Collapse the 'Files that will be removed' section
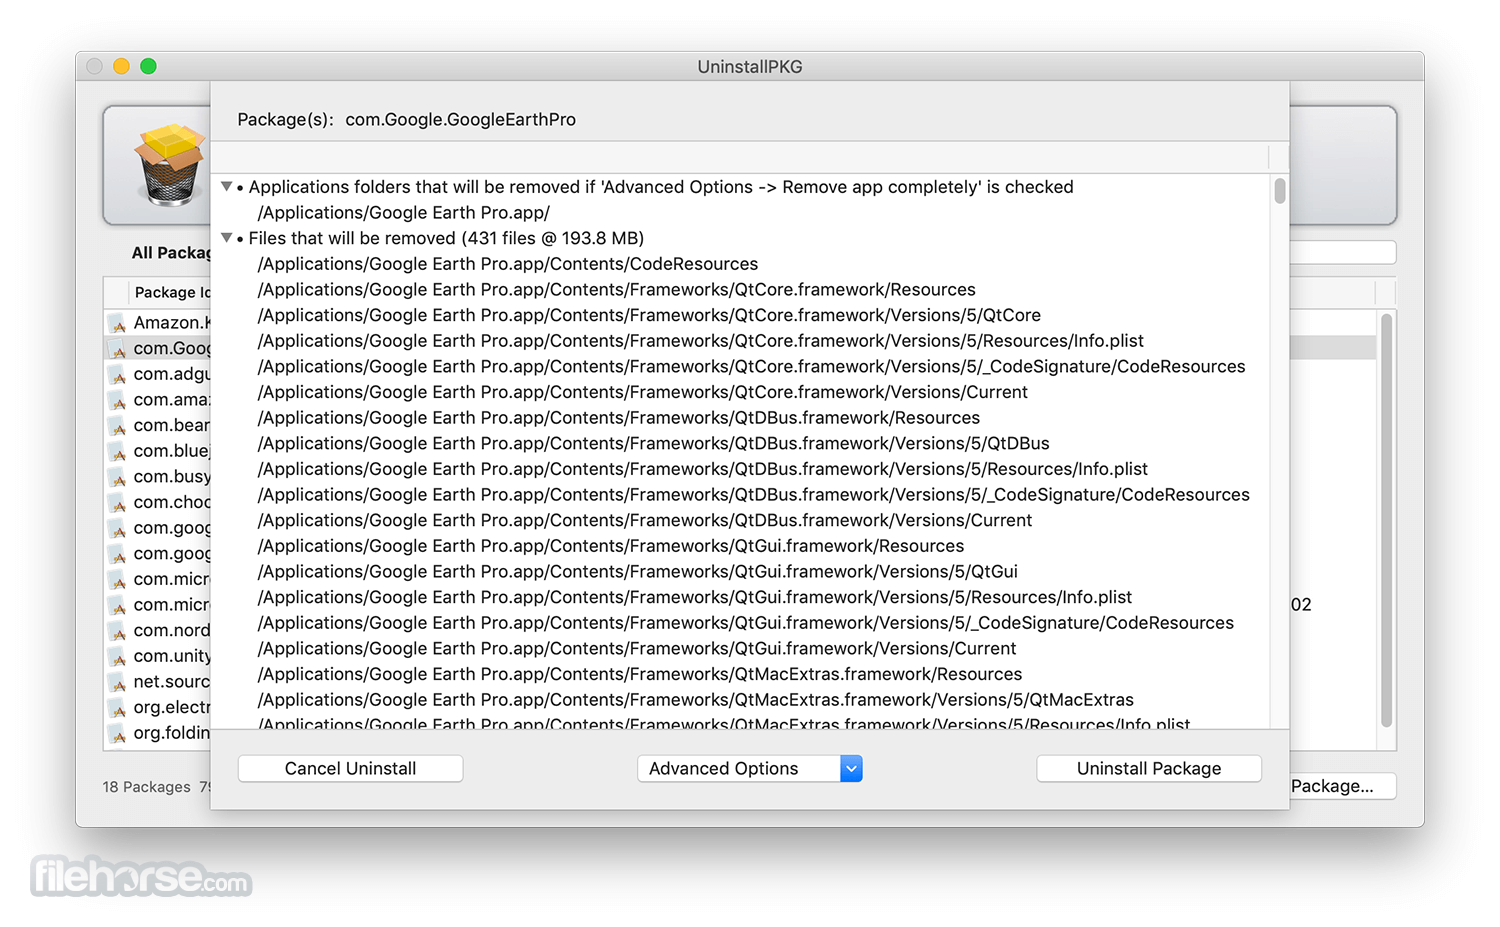 (227, 238)
